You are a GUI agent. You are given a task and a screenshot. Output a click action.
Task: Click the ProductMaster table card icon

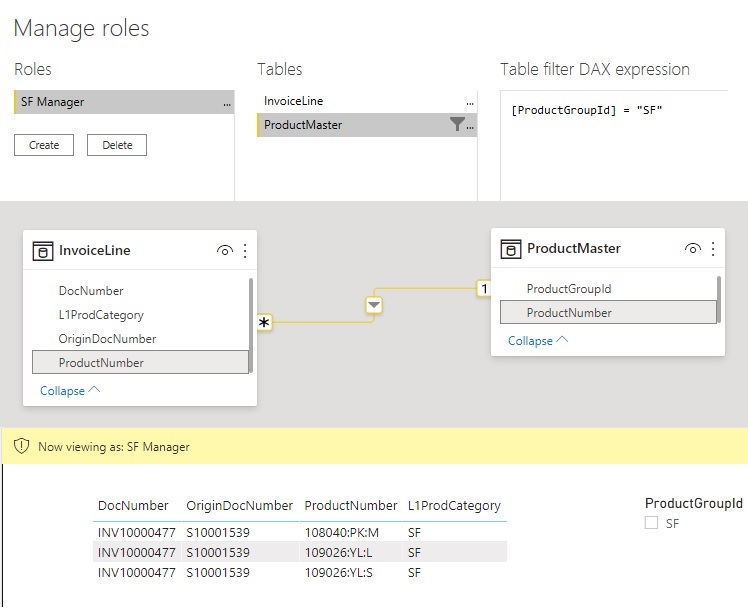(x=510, y=249)
